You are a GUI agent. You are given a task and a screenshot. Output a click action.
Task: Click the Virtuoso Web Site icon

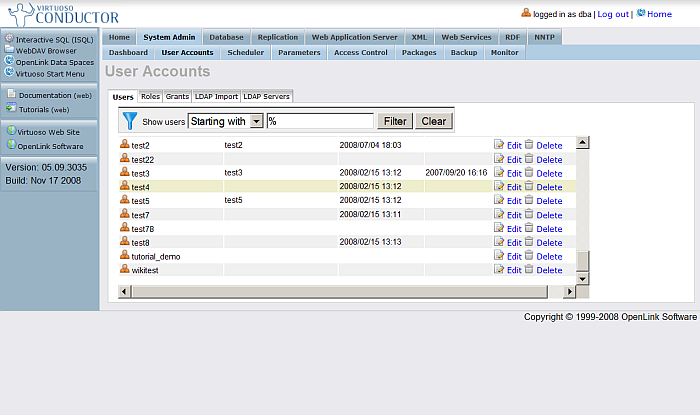10,131
